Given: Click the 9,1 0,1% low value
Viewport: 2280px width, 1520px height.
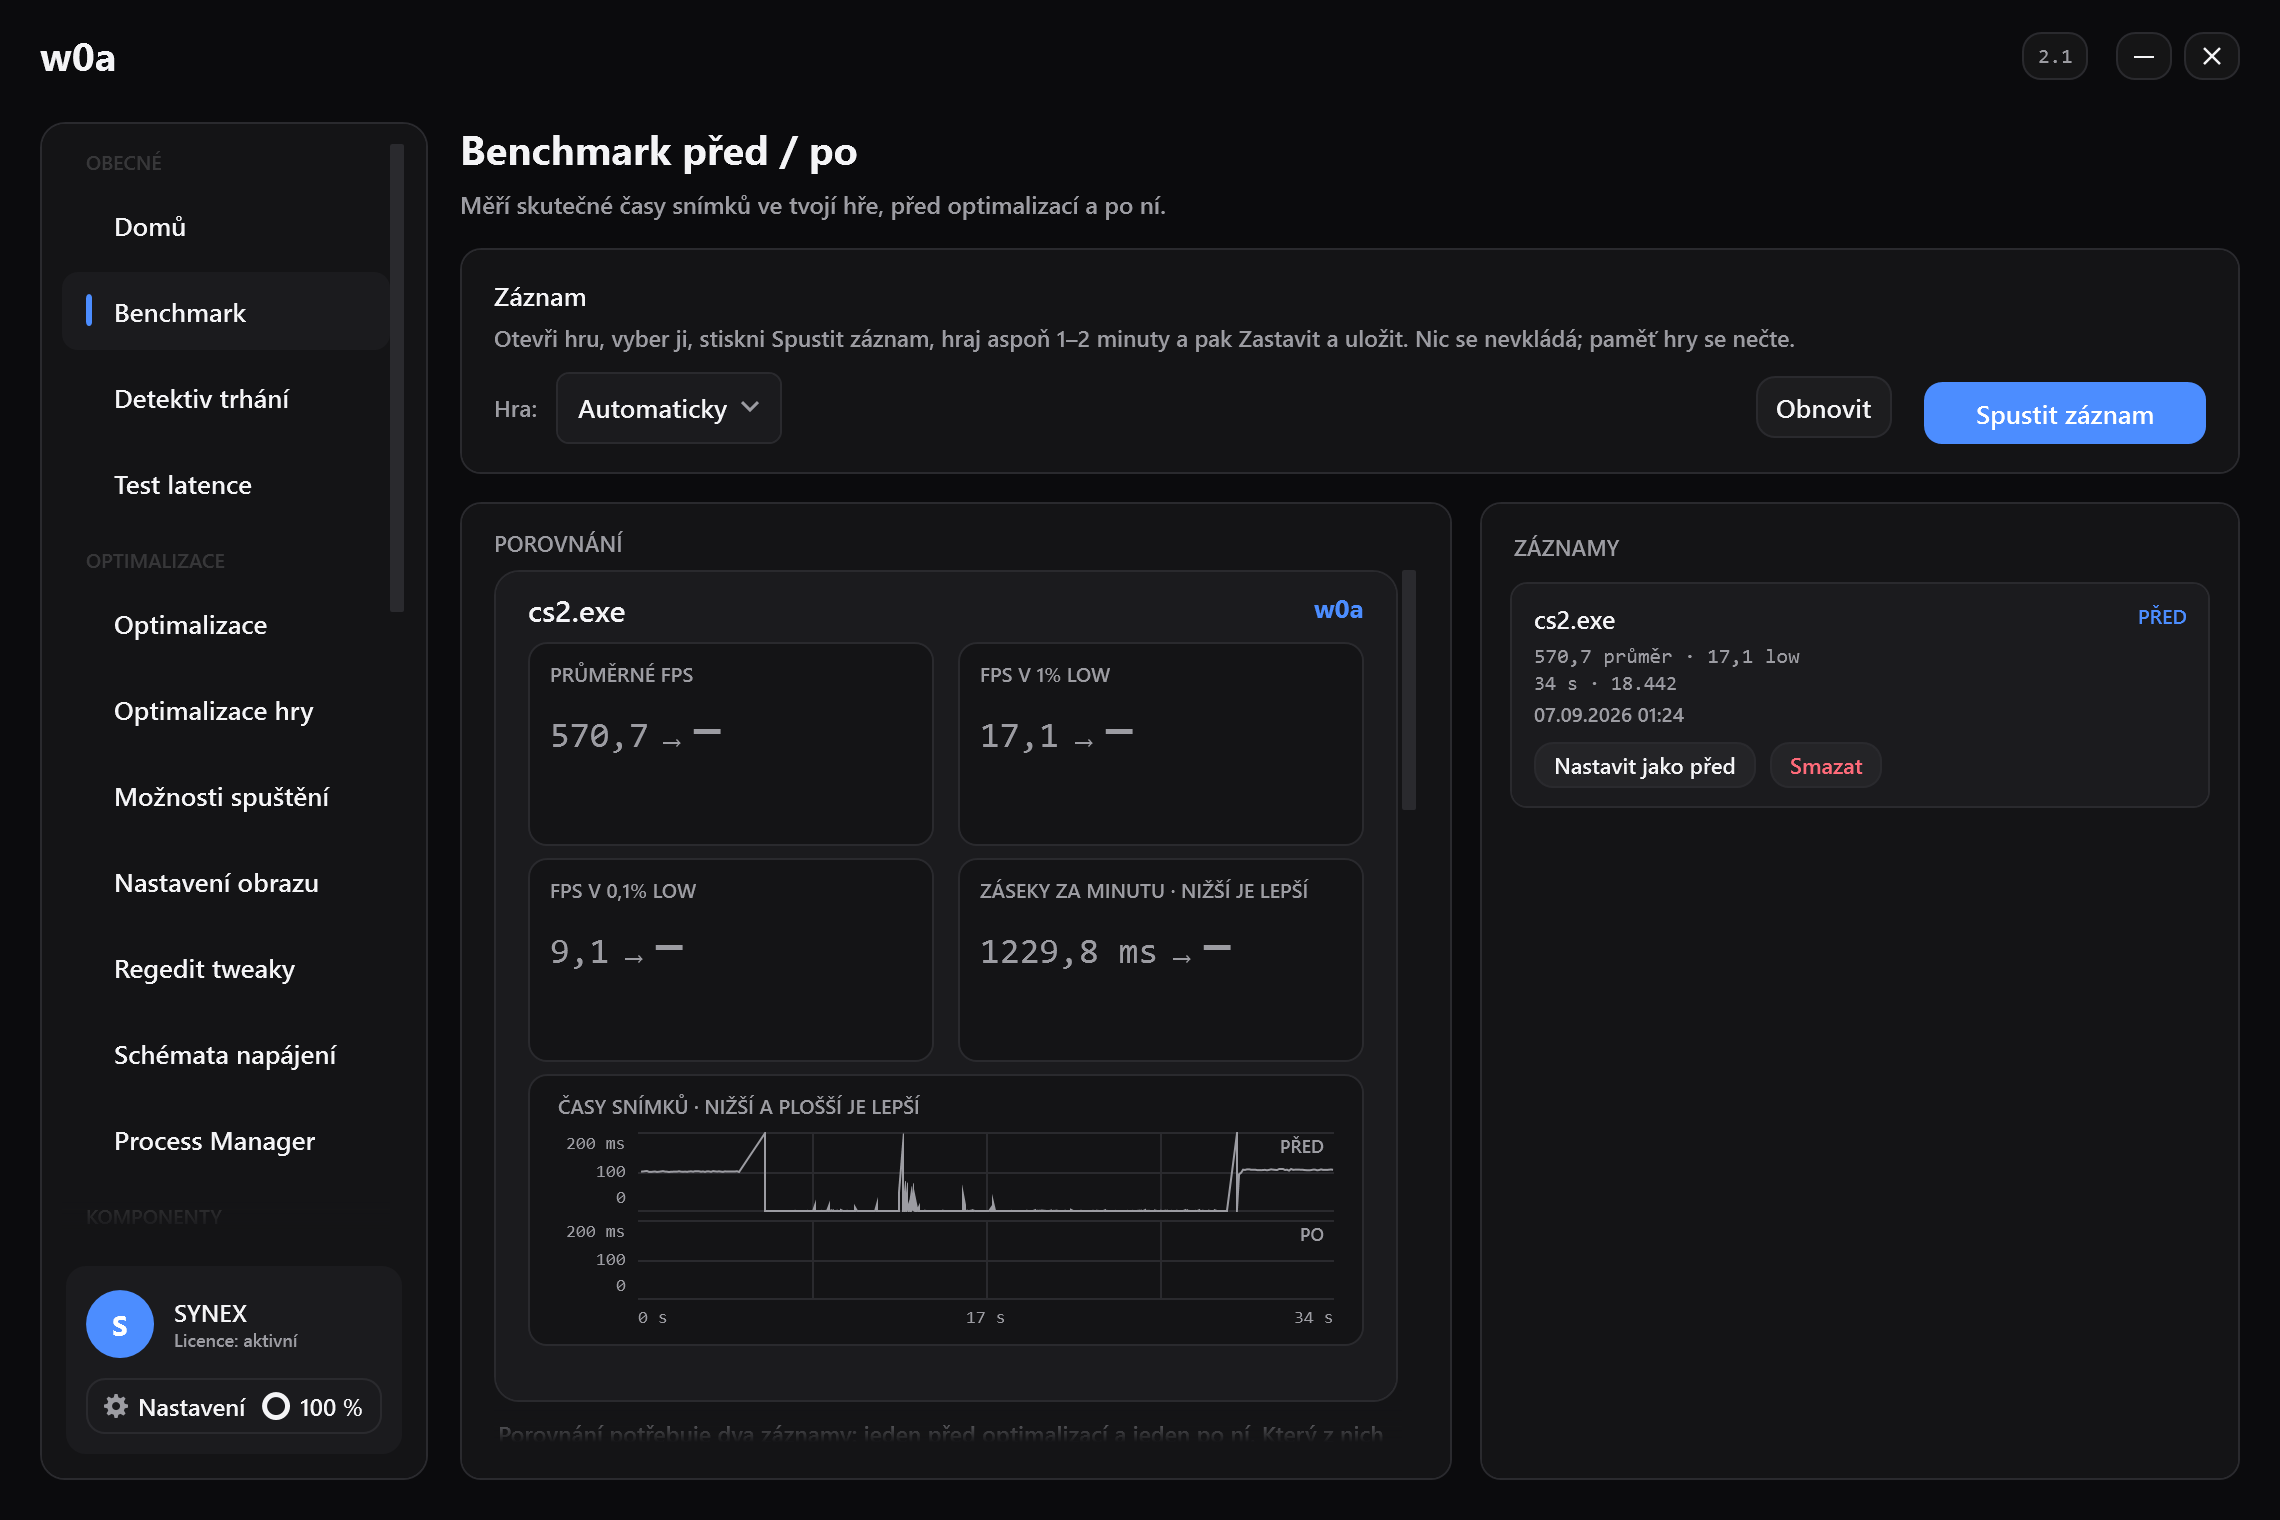Looking at the screenshot, I should (x=579, y=952).
